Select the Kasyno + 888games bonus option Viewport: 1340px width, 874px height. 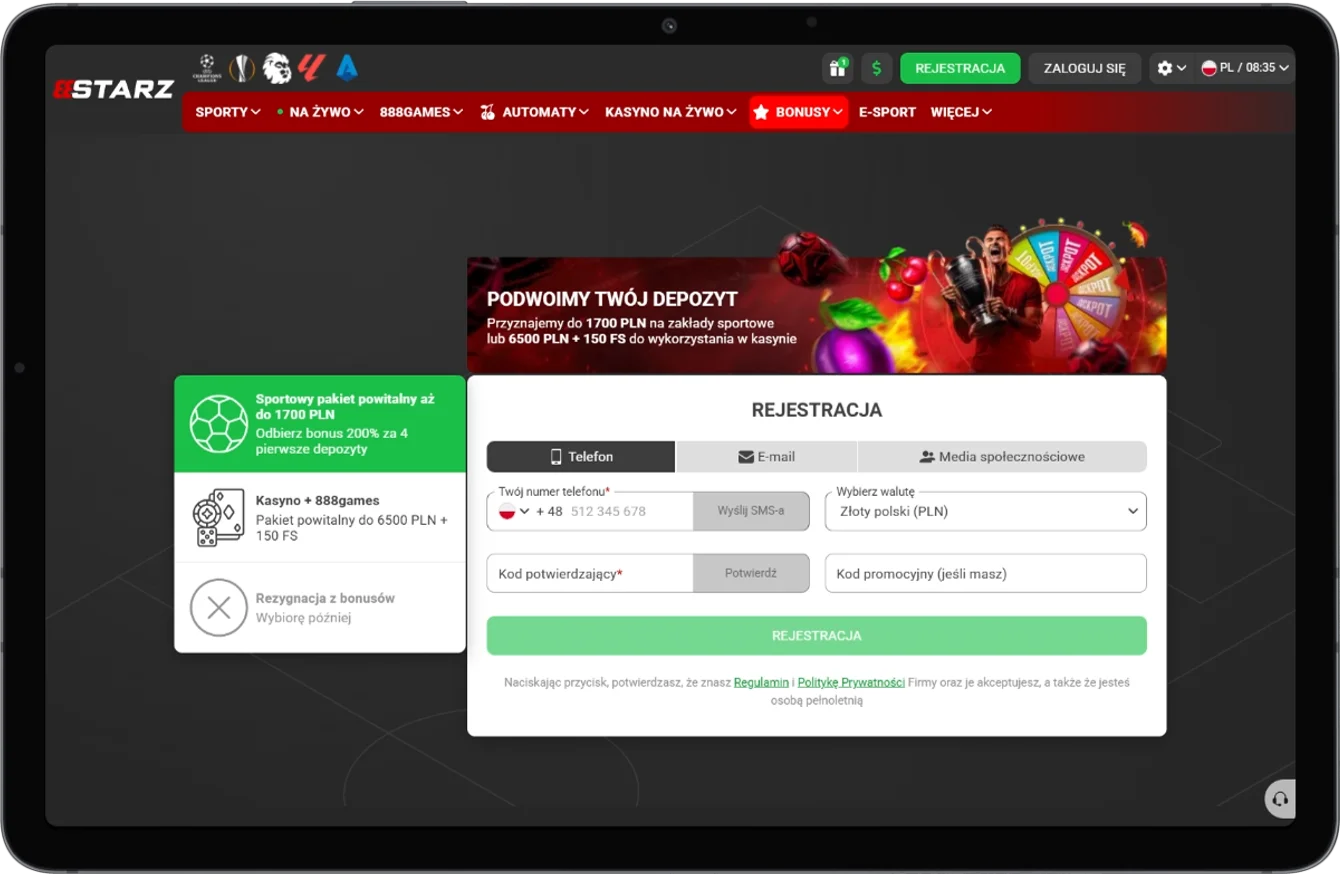point(320,517)
